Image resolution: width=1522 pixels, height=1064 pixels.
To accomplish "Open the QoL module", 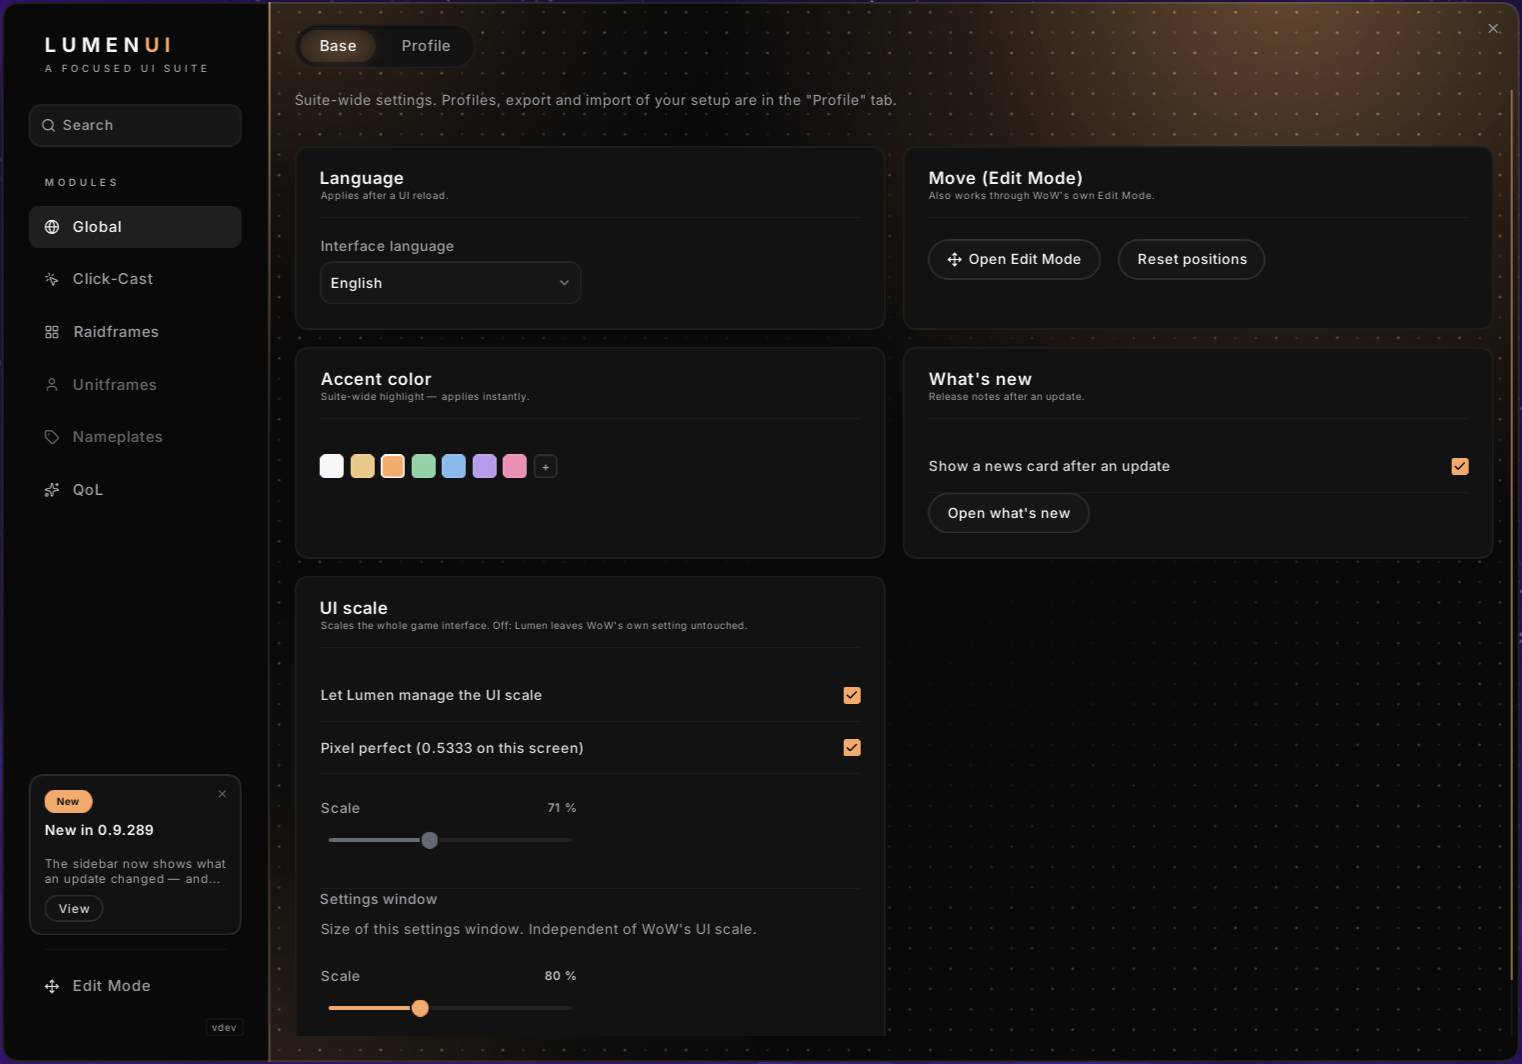I will (x=135, y=490).
